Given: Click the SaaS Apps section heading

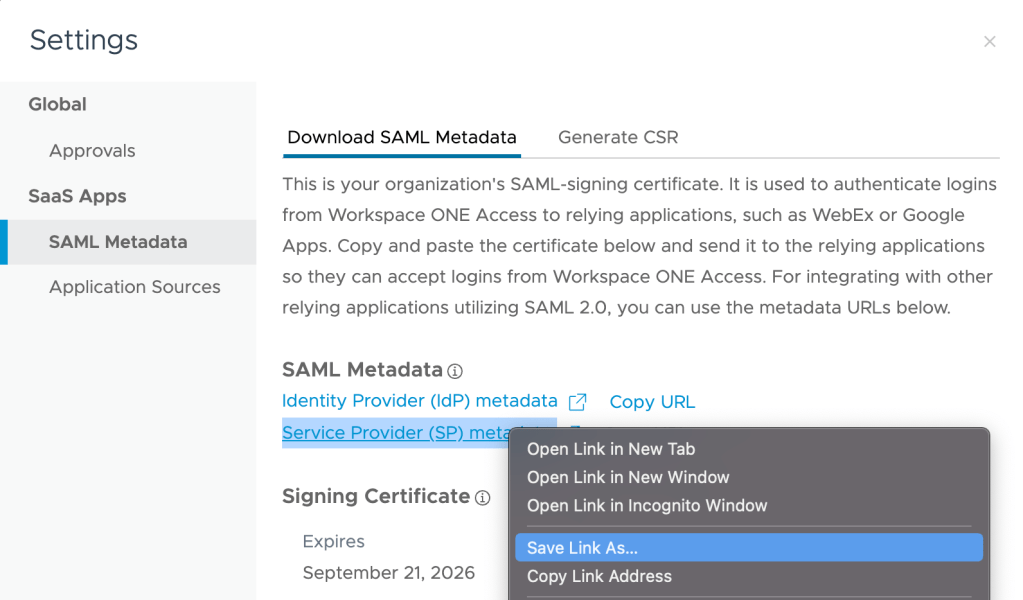Looking at the screenshot, I should point(77,196).
